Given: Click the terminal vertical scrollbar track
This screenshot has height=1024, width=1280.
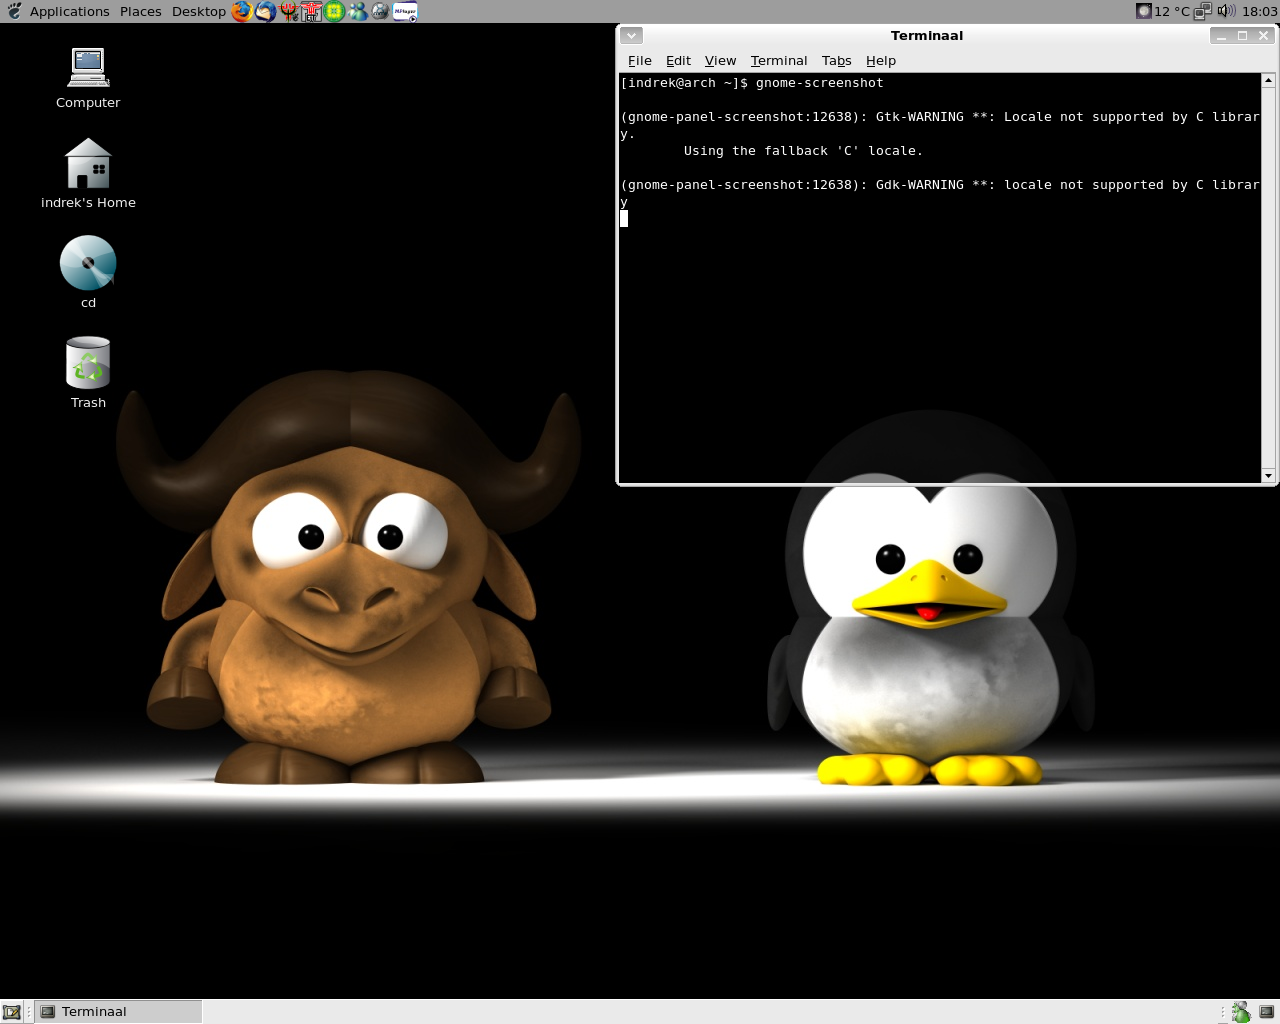Looking at the screenshot, I should (x=1268, y=278).
